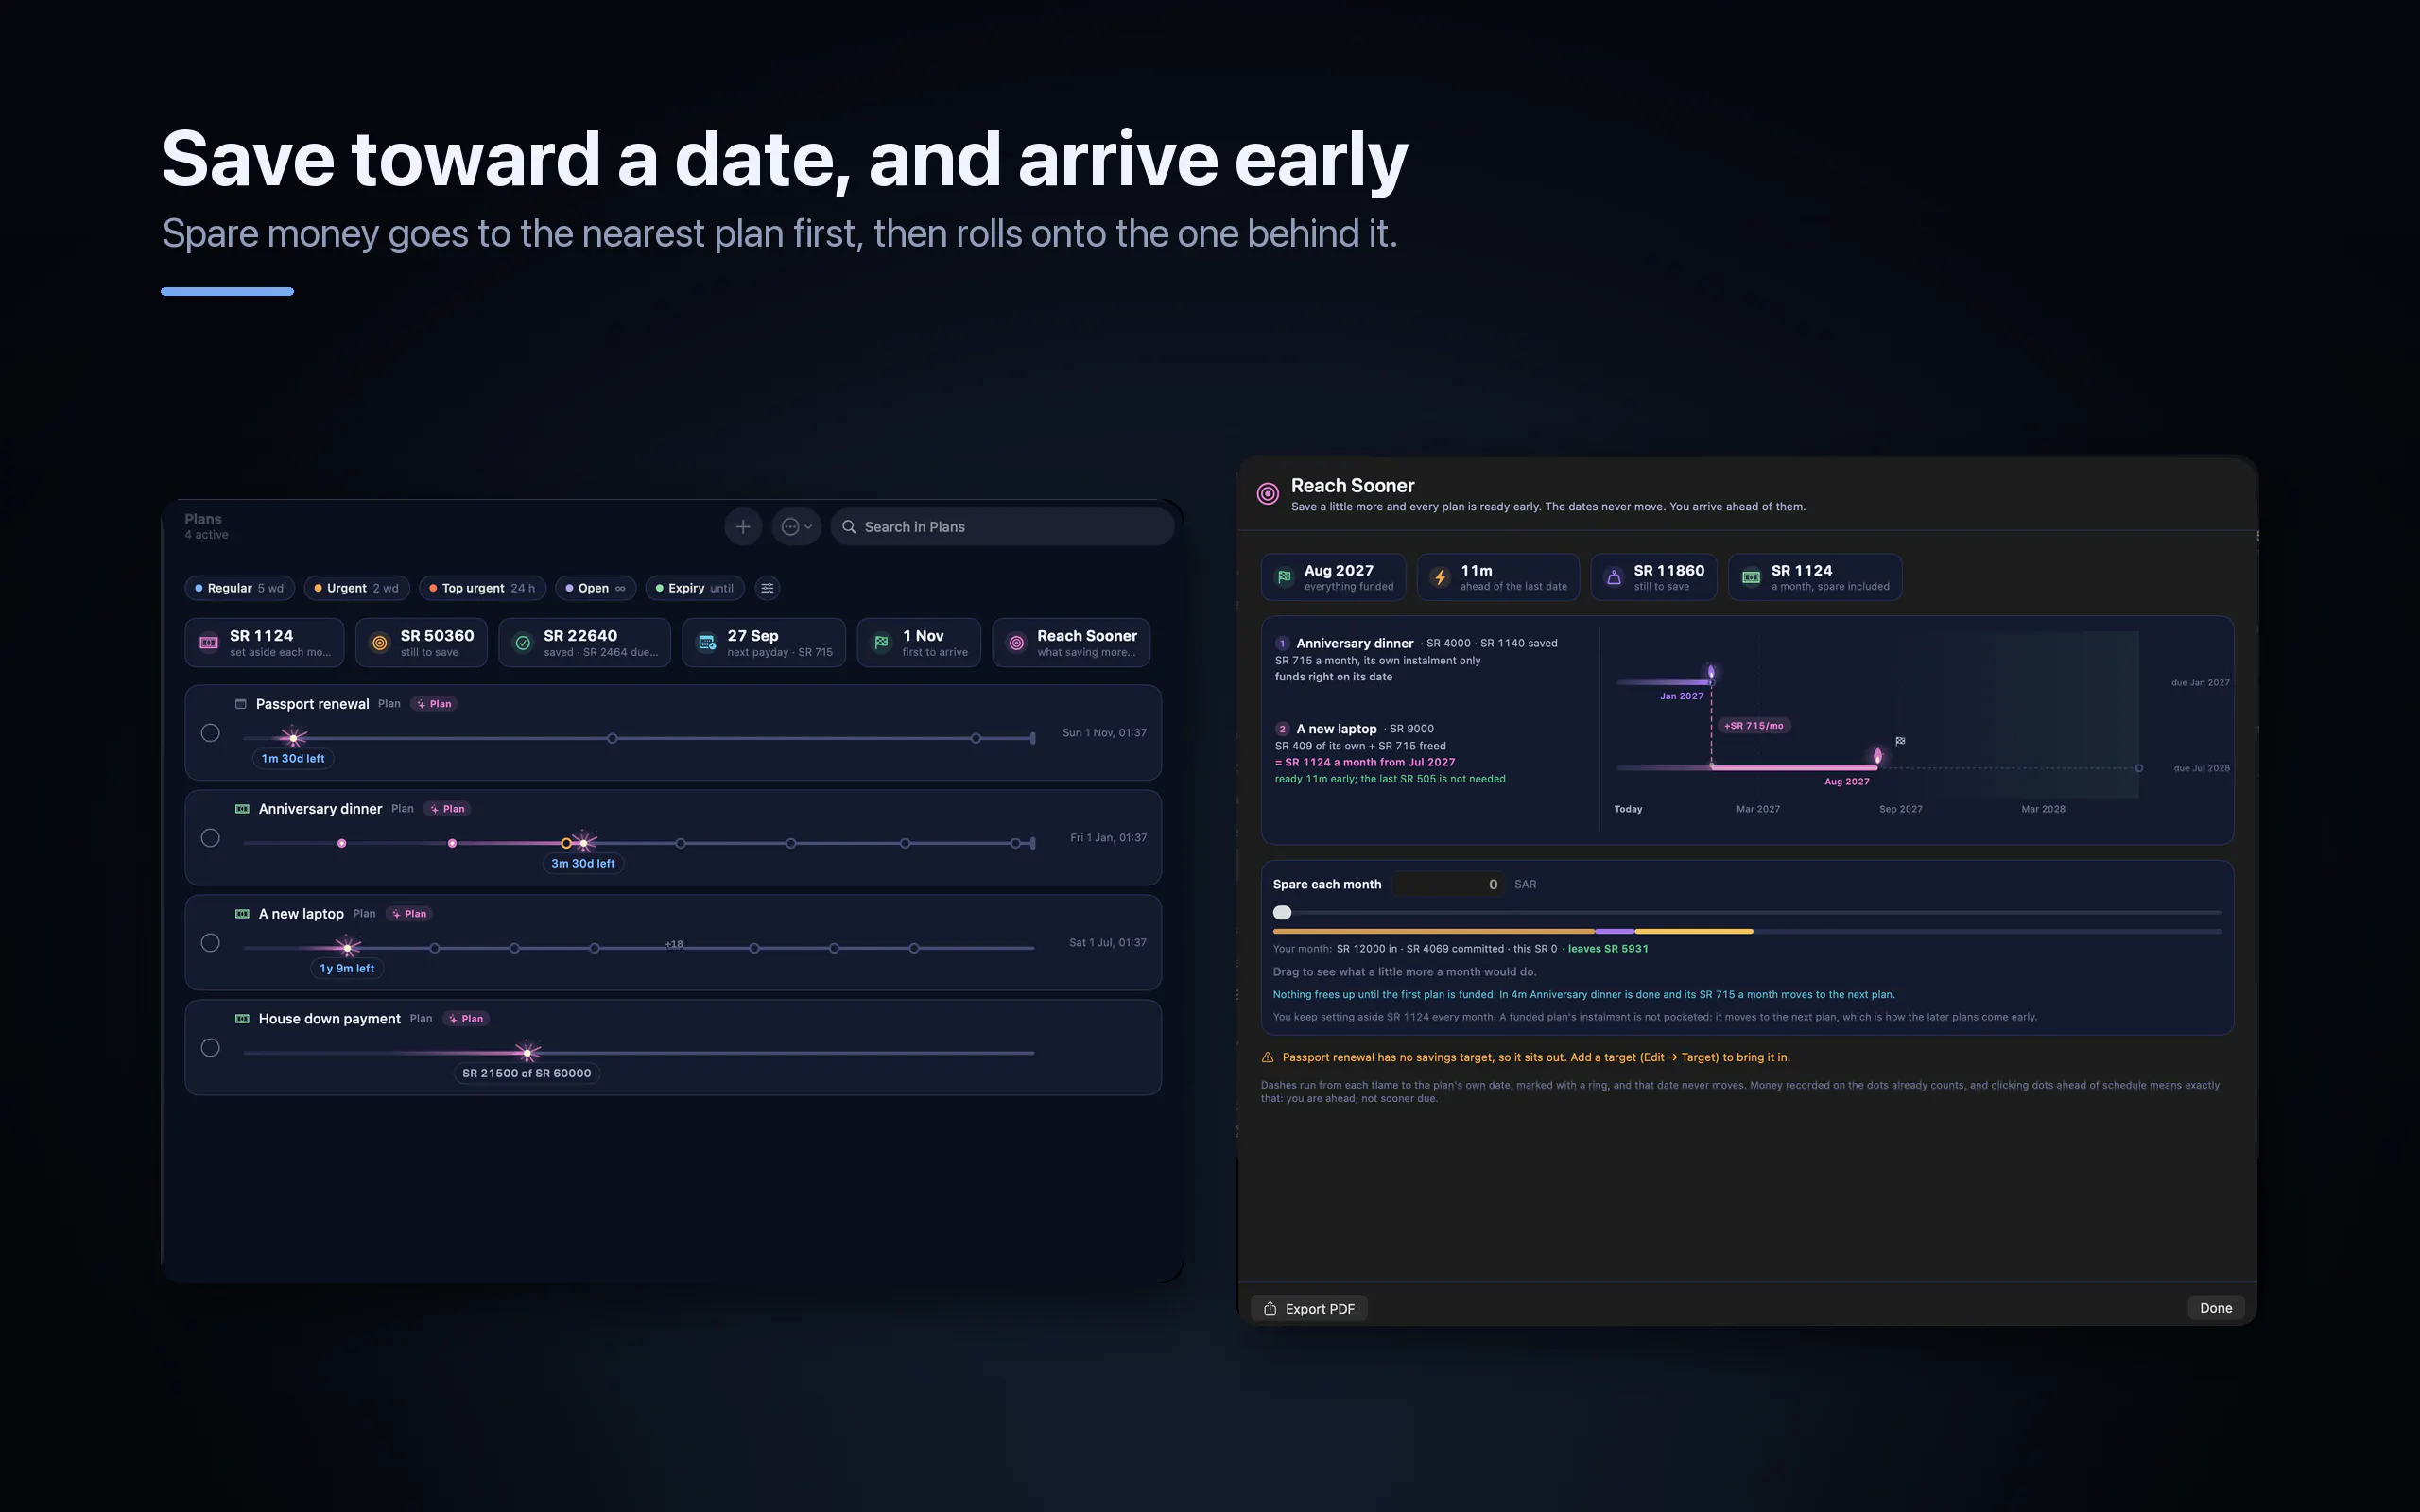The height and width of the screenshot is (1512, 2420).
Task: Toggle the Urgent 2 wd filter chip
Action: [357, 588]
